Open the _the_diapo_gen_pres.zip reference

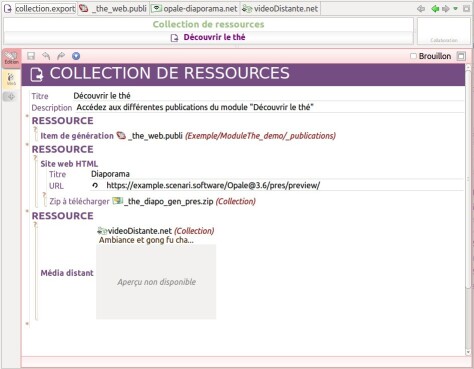pyautogui.click(x=168, y=202)
